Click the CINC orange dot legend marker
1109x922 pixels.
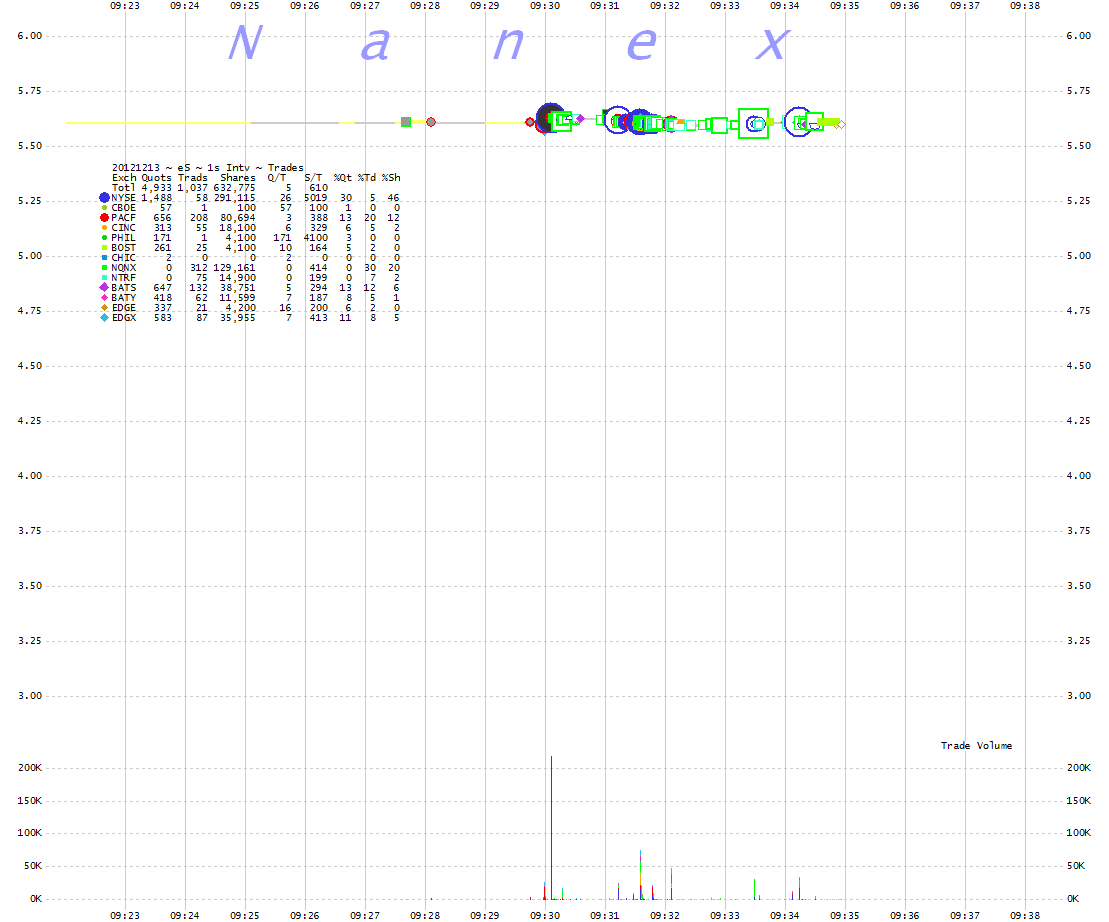(104, 228)
